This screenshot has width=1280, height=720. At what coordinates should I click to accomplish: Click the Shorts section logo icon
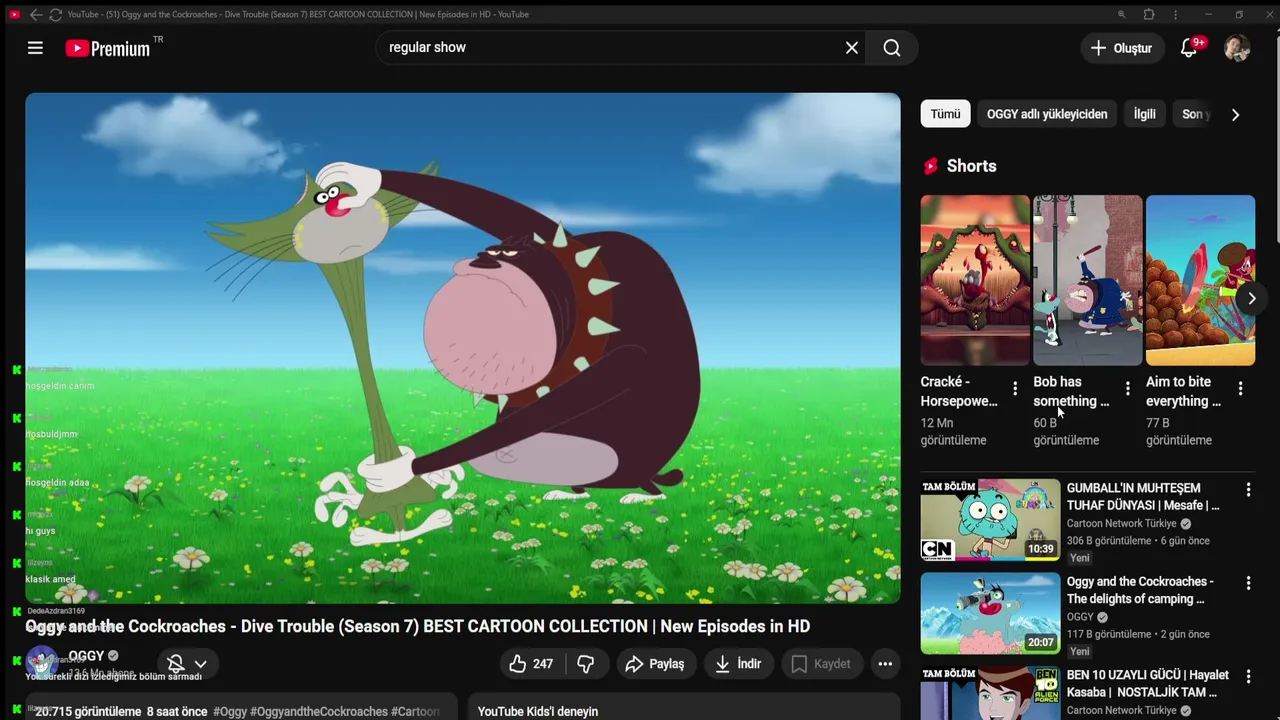pos(931,166)
